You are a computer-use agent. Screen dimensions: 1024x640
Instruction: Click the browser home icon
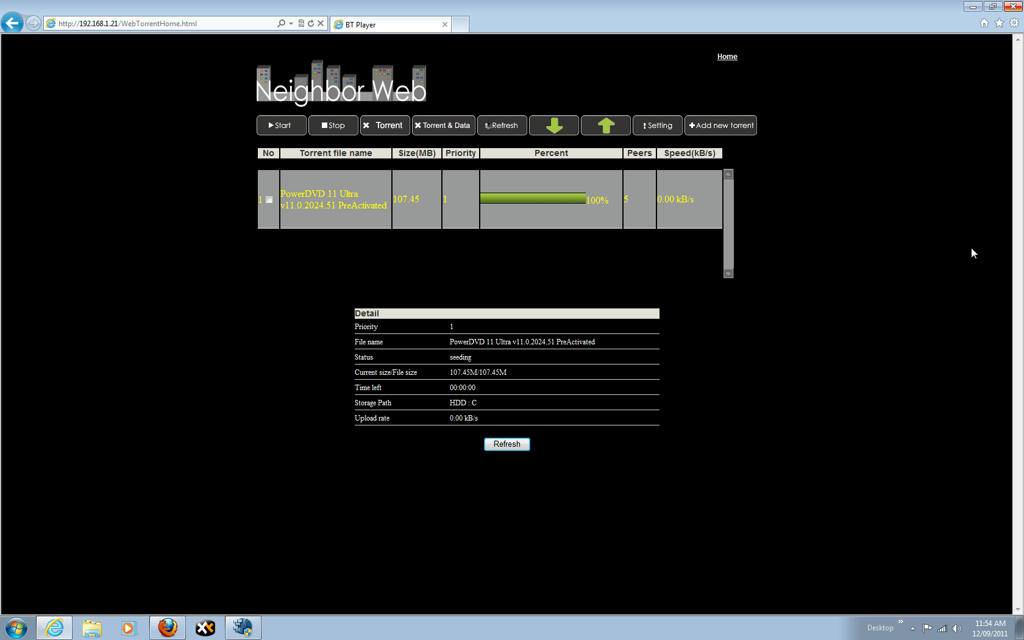click(984, 23)
